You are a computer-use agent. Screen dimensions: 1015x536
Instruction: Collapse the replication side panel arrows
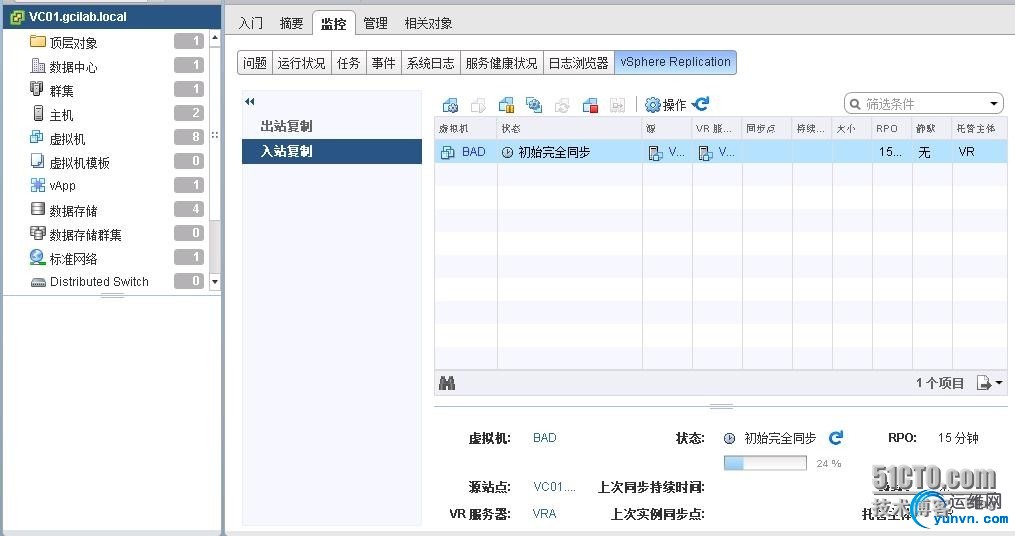click(x=250, y=101)
